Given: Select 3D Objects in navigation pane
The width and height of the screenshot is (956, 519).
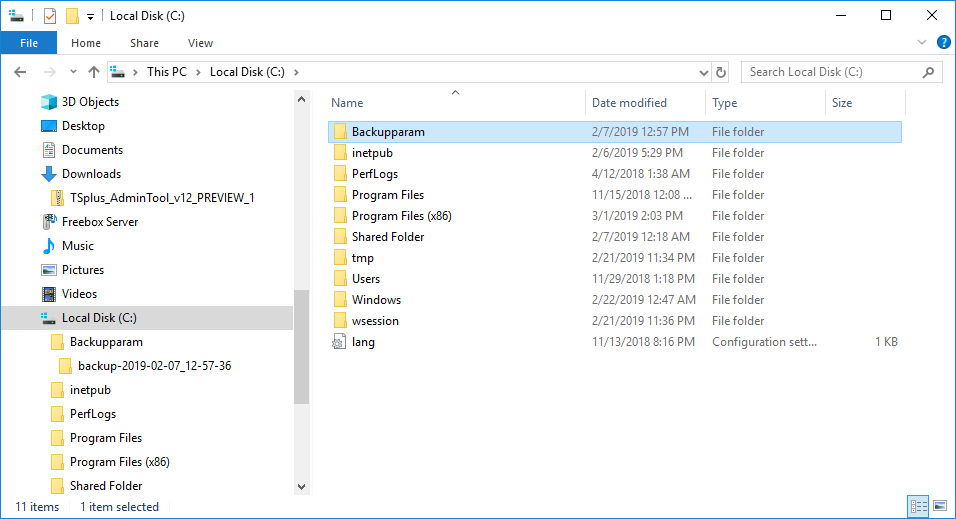Looking at the screenshot, I should [x=90, y=102].
